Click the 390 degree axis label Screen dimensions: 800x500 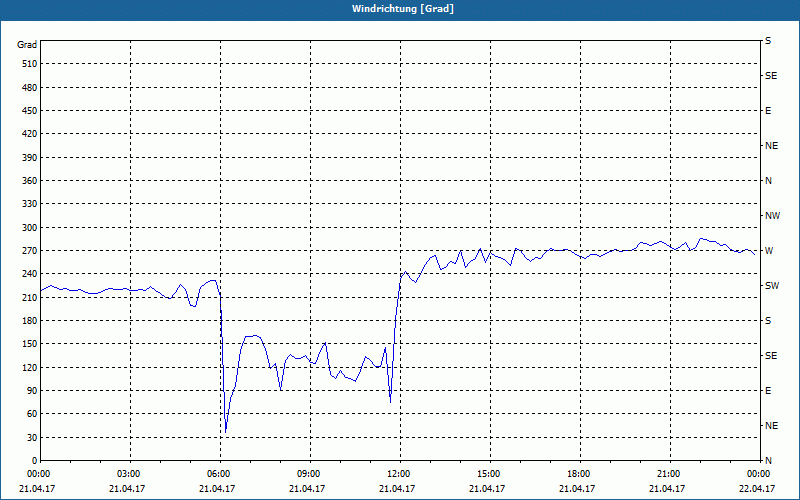tap(29, 158)
